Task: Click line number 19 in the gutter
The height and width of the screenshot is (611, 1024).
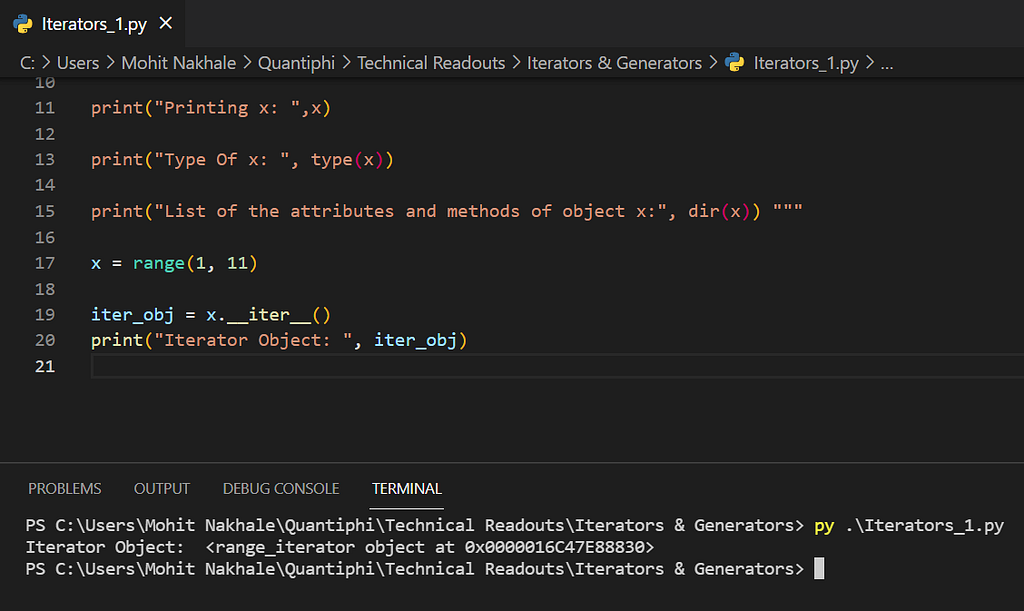Action: pyautogui.click(x=45, y=315)
